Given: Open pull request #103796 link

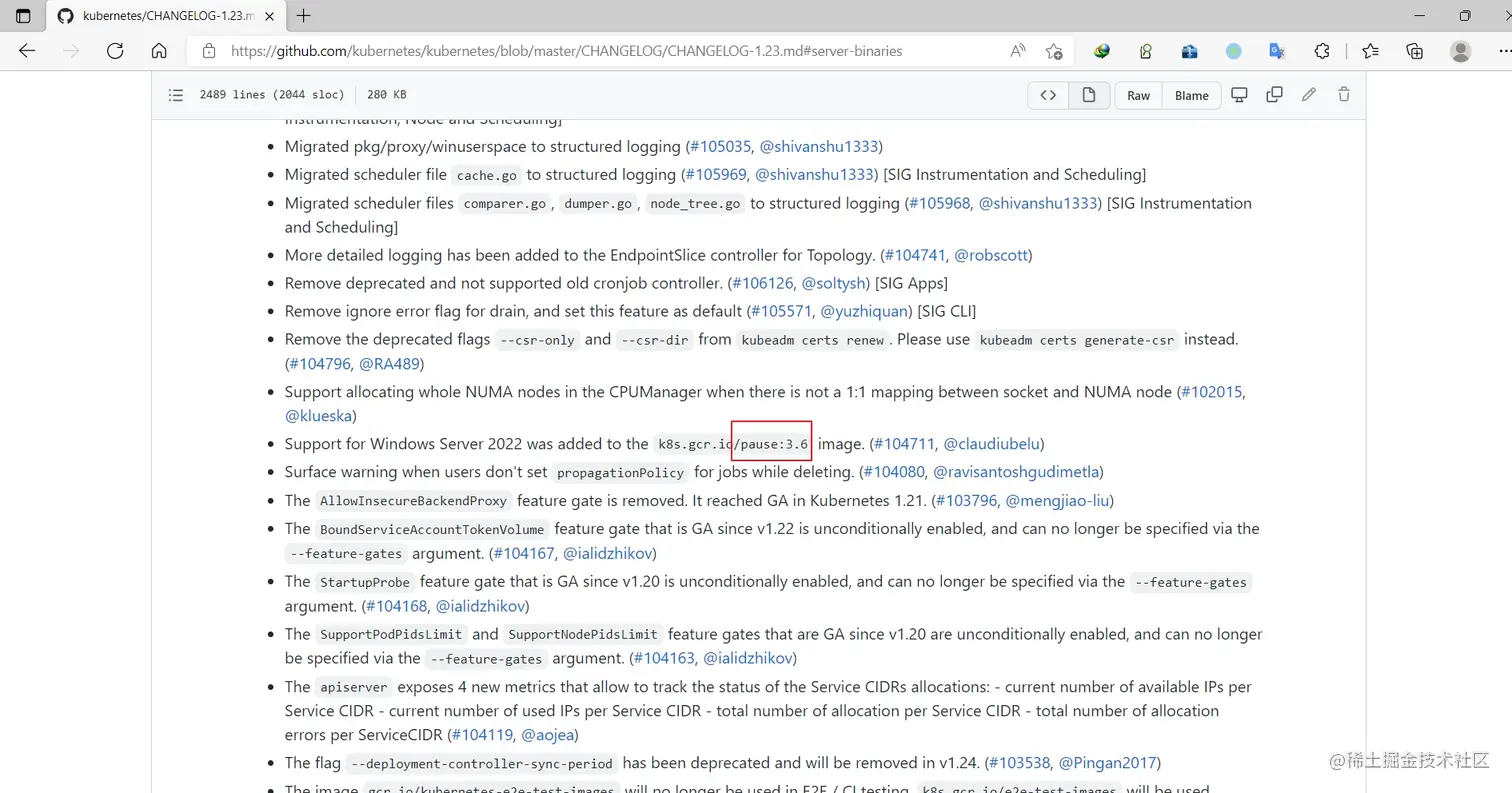Looking at the screenshot, I should click(x=965, y=500).
